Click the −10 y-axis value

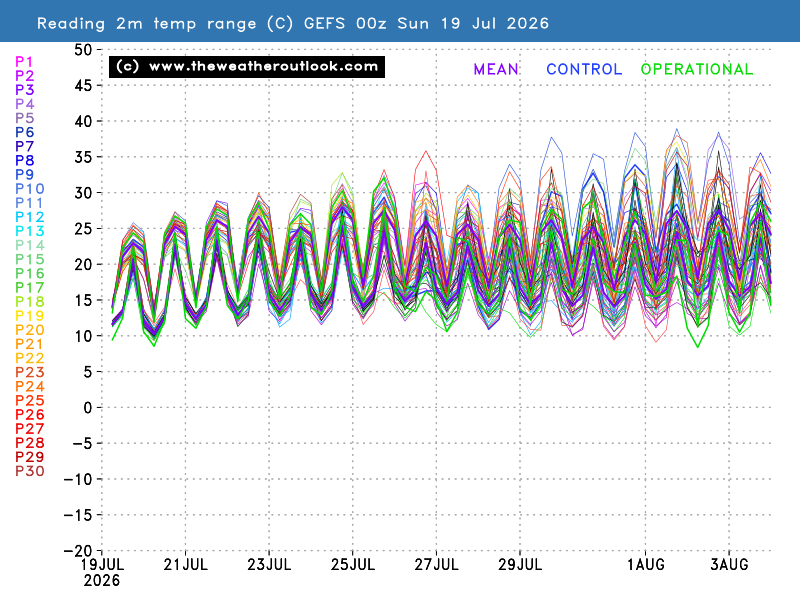tap(78, 479)
